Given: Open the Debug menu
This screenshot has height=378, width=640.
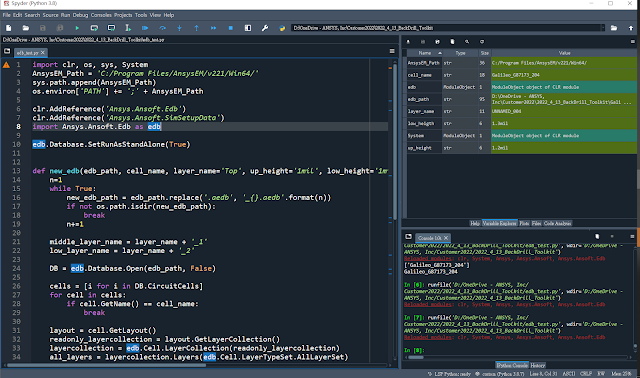Looking at the screenshot, I should (80, 15).
